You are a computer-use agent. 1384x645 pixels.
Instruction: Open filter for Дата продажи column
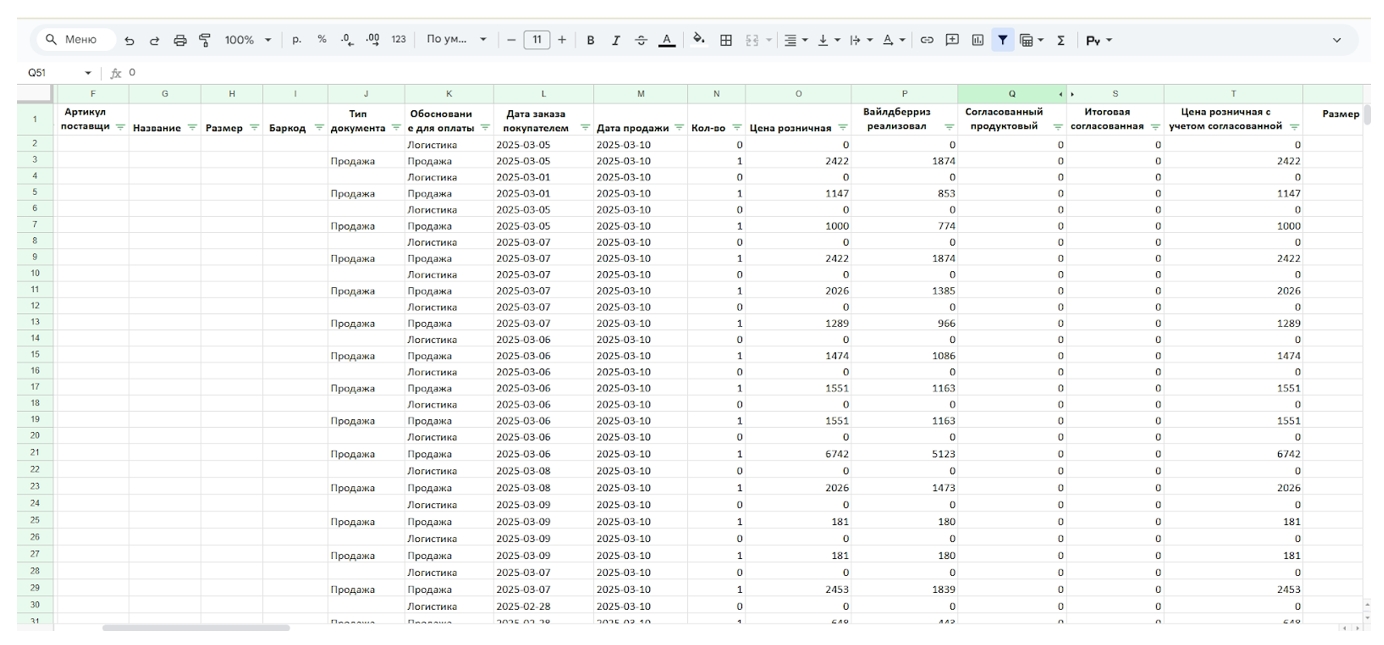click(x=678, y=127)
